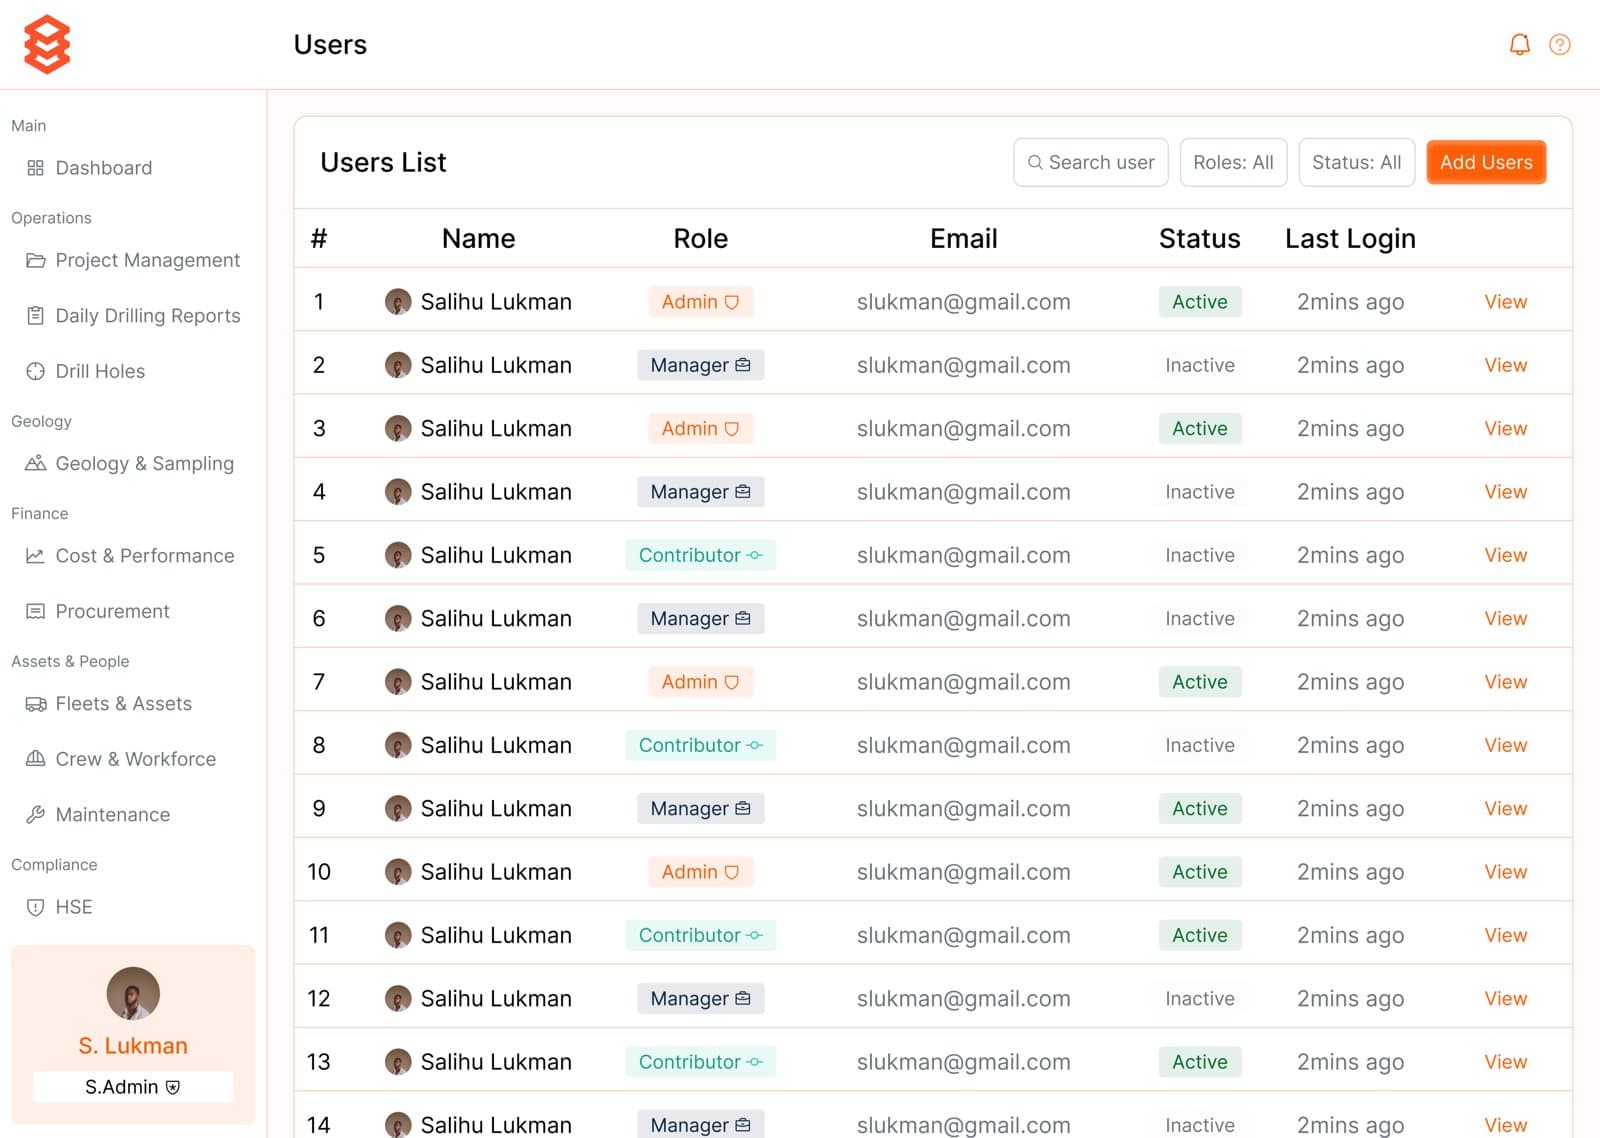
Task: Click the Dashboard grid icon
Action: click(x=35, y=168)
